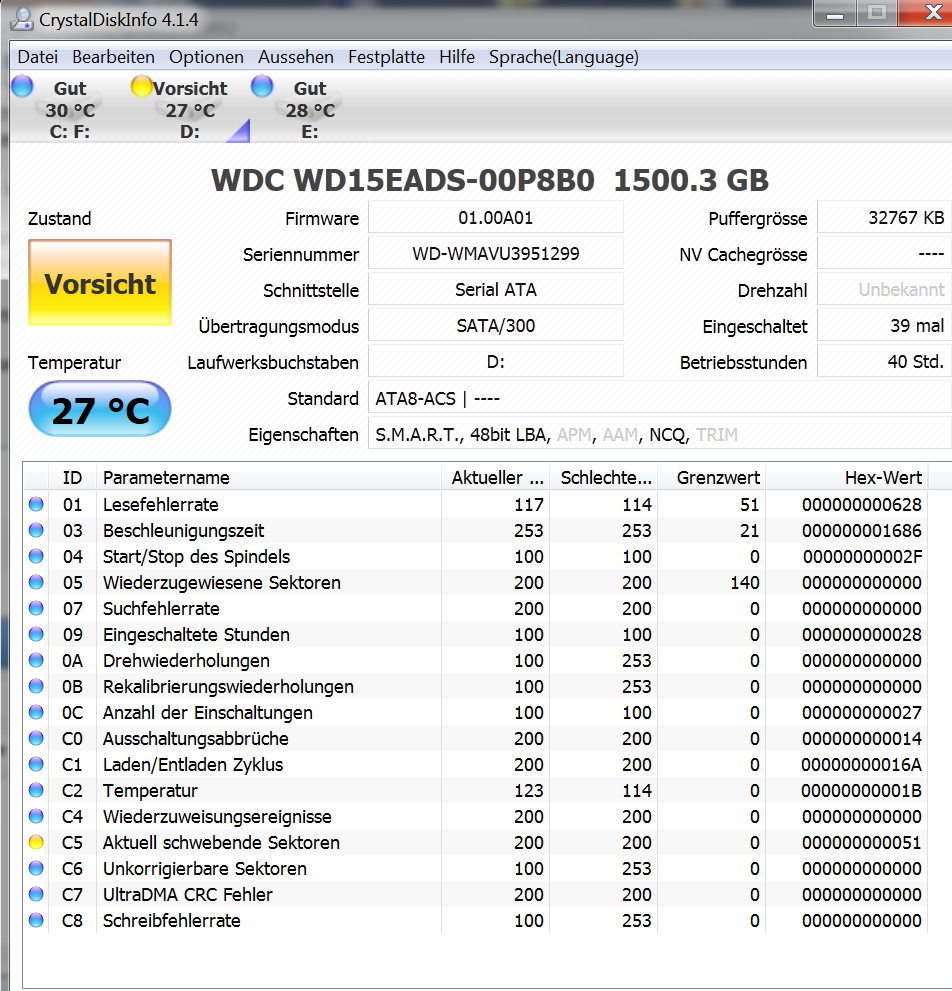Open the Aussehen menu

coord(296,57)
